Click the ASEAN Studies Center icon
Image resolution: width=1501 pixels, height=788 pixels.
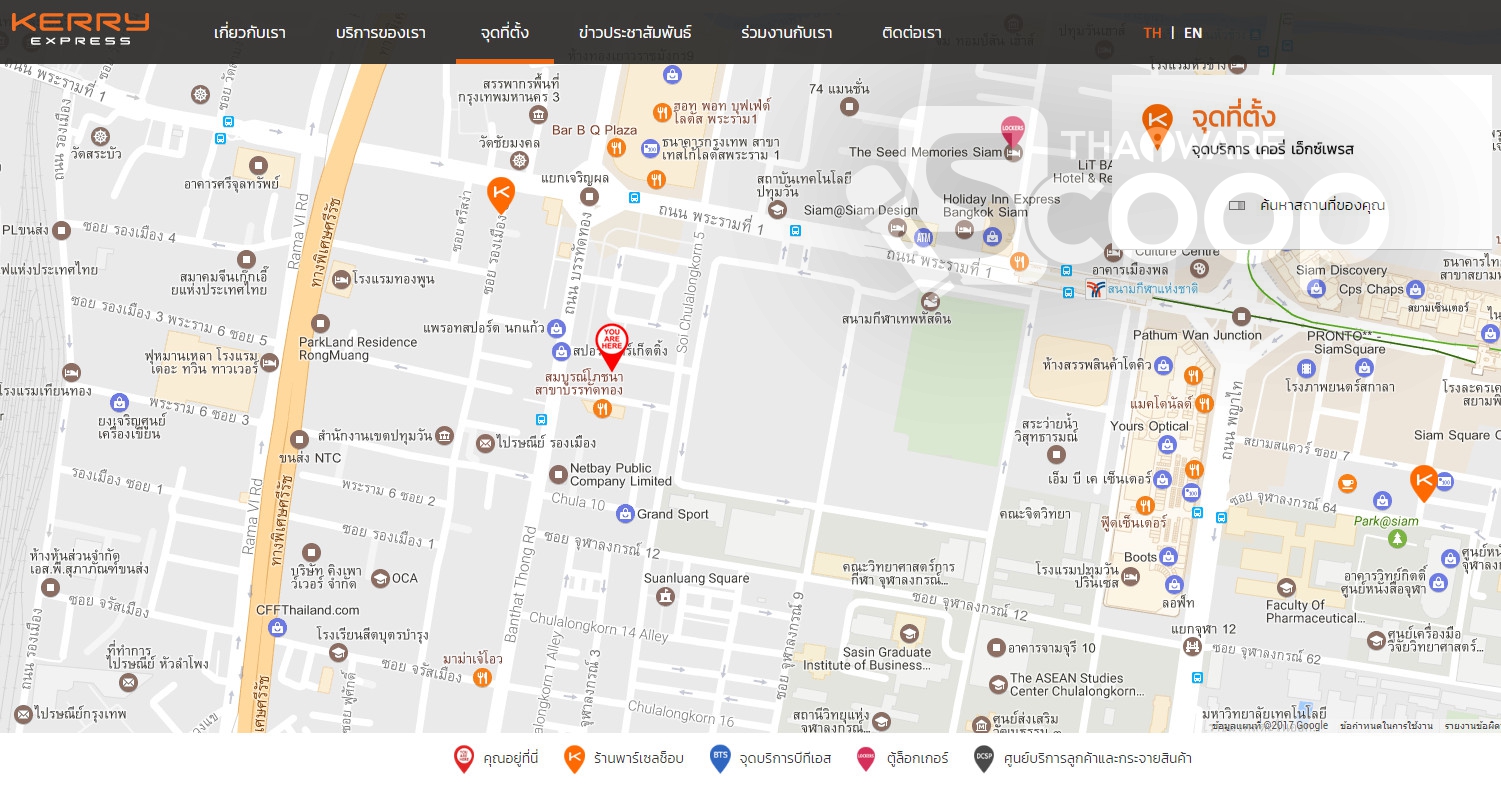pyautogui.click(x=998, y=684)
